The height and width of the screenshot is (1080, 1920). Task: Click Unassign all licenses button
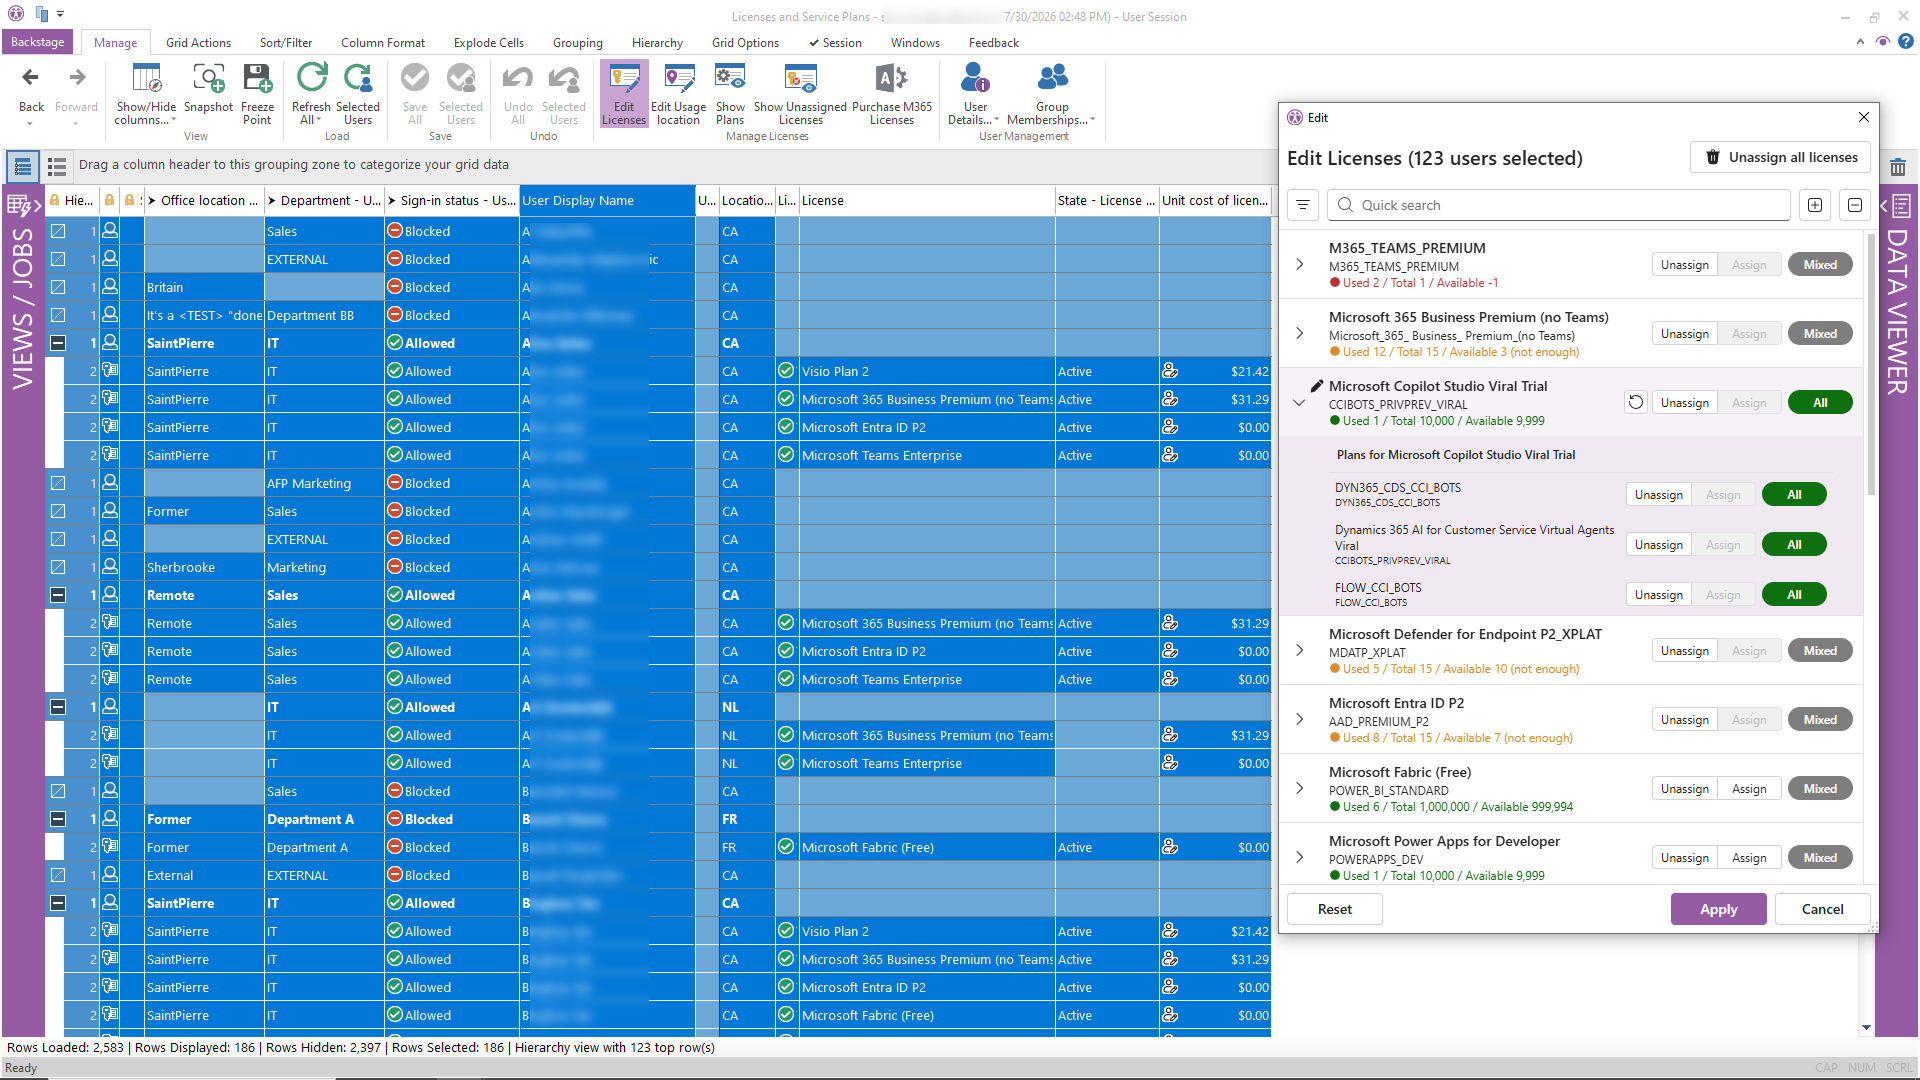click(1781, 157)
